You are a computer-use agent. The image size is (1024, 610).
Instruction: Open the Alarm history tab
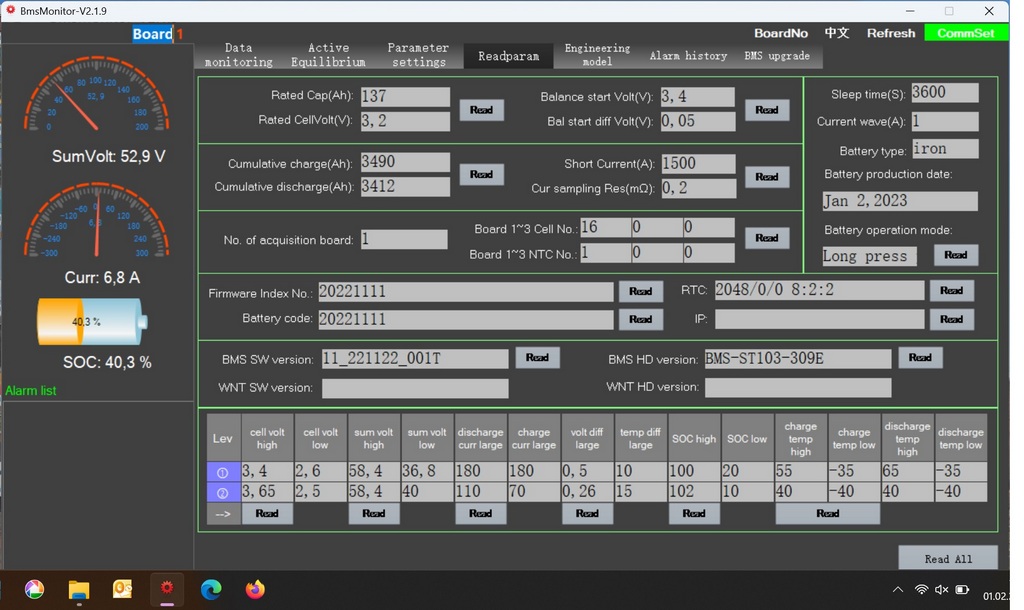point(688,56)
